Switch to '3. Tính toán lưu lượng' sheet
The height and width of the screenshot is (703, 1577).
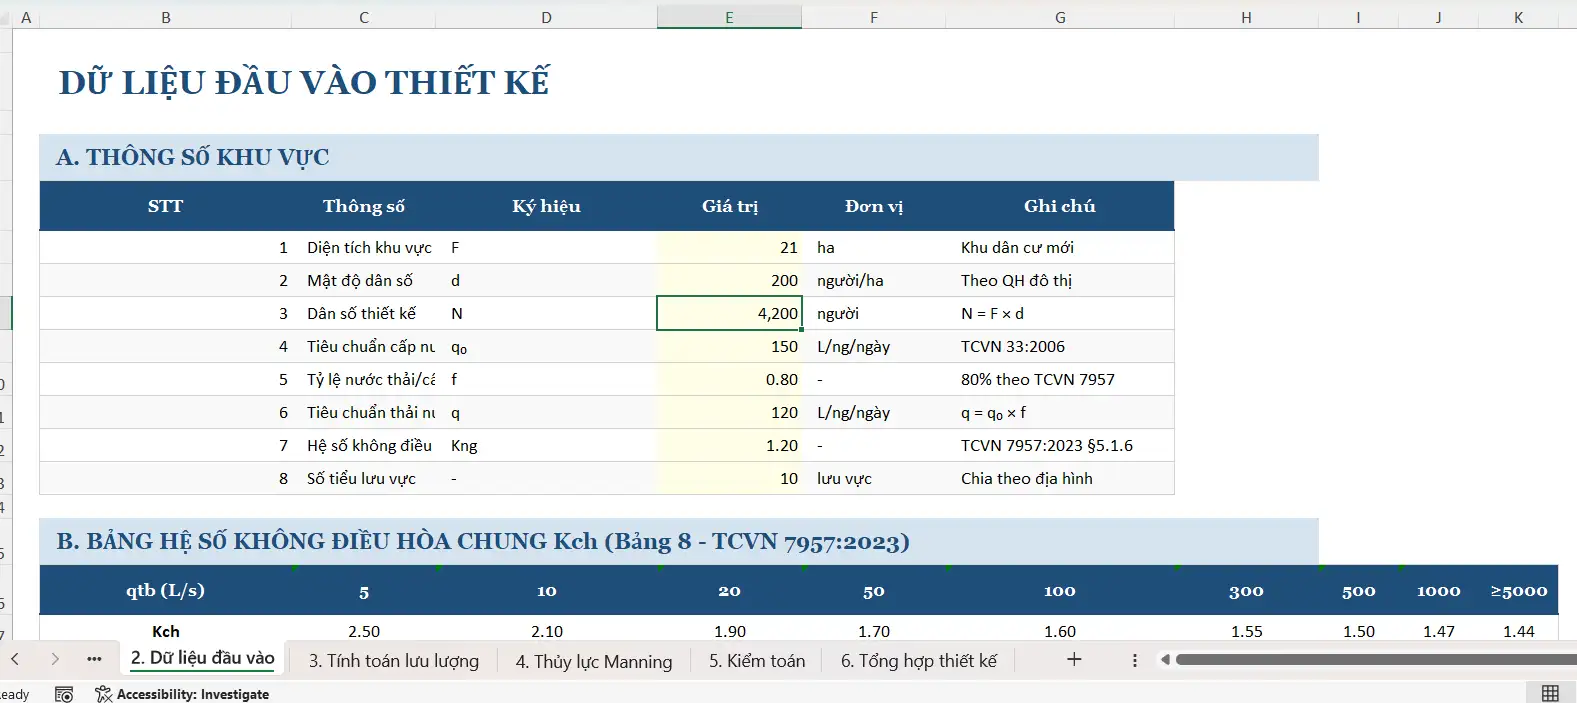click(x=393, y=661)
